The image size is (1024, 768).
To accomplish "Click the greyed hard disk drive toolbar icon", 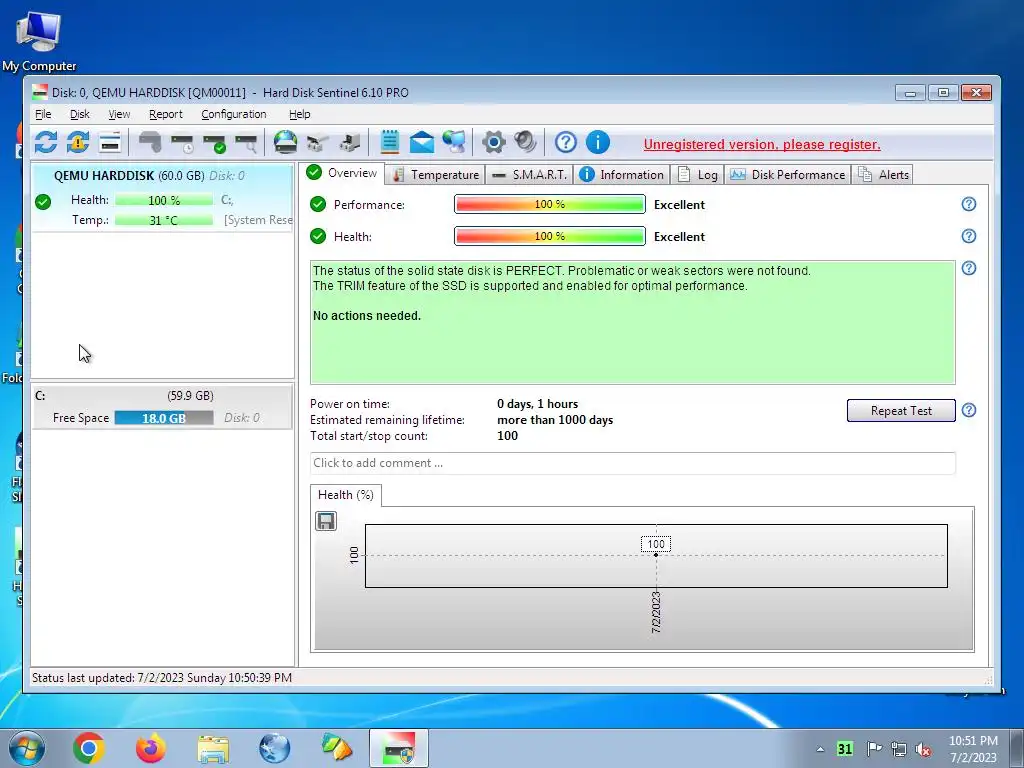I will 150,142.
